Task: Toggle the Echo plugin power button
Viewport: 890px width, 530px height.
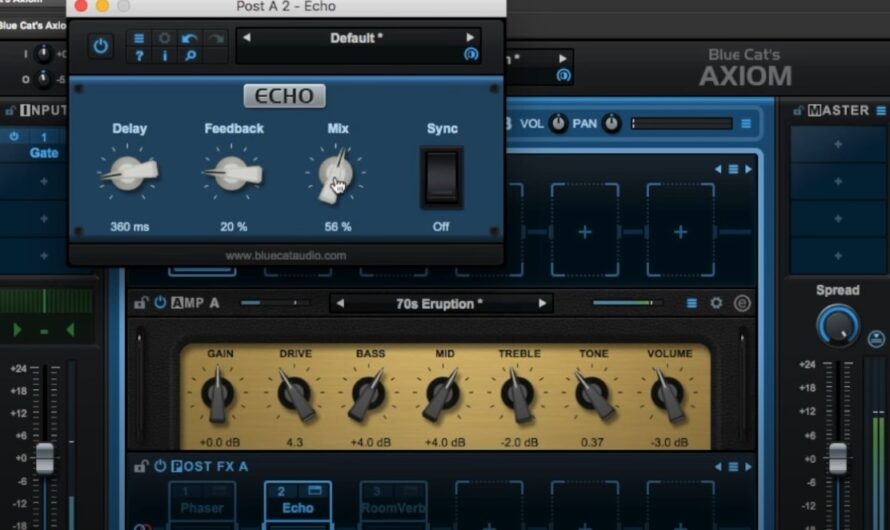Action: [100, 46]
